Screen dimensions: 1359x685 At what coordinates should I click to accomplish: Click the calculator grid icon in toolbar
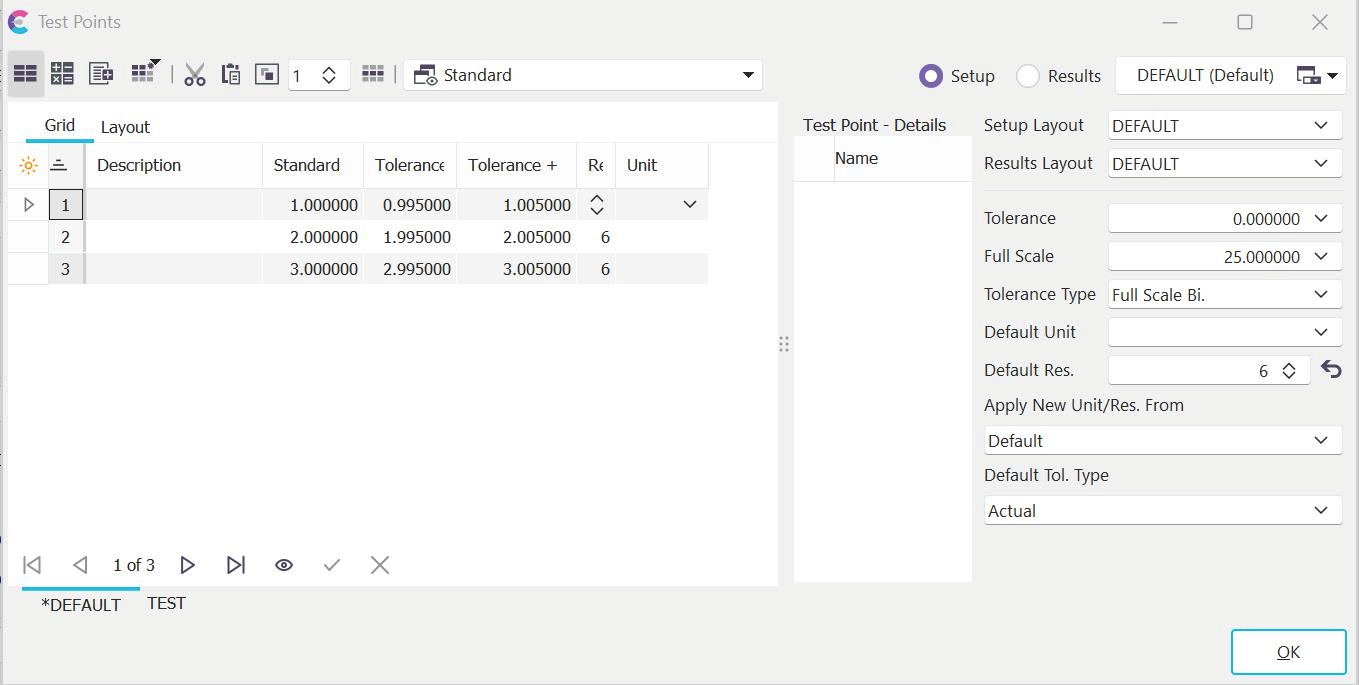click(x=62, y=74)
